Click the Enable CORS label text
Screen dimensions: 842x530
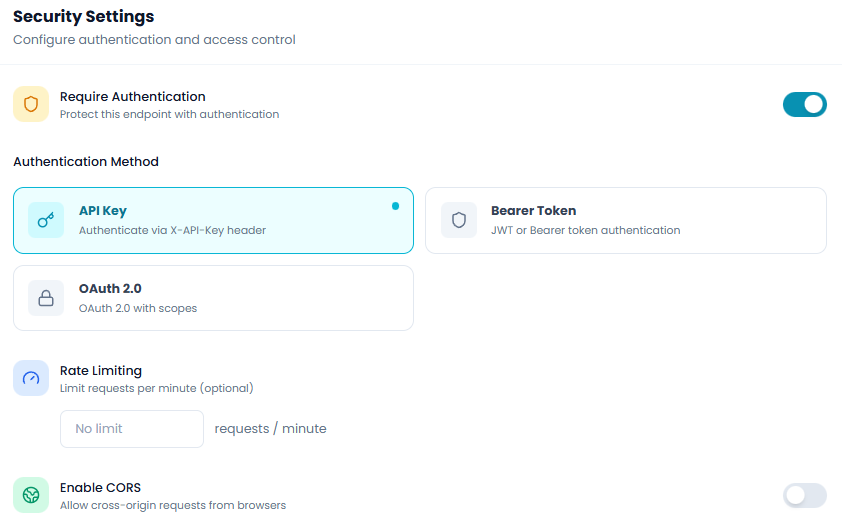[100, 488]
